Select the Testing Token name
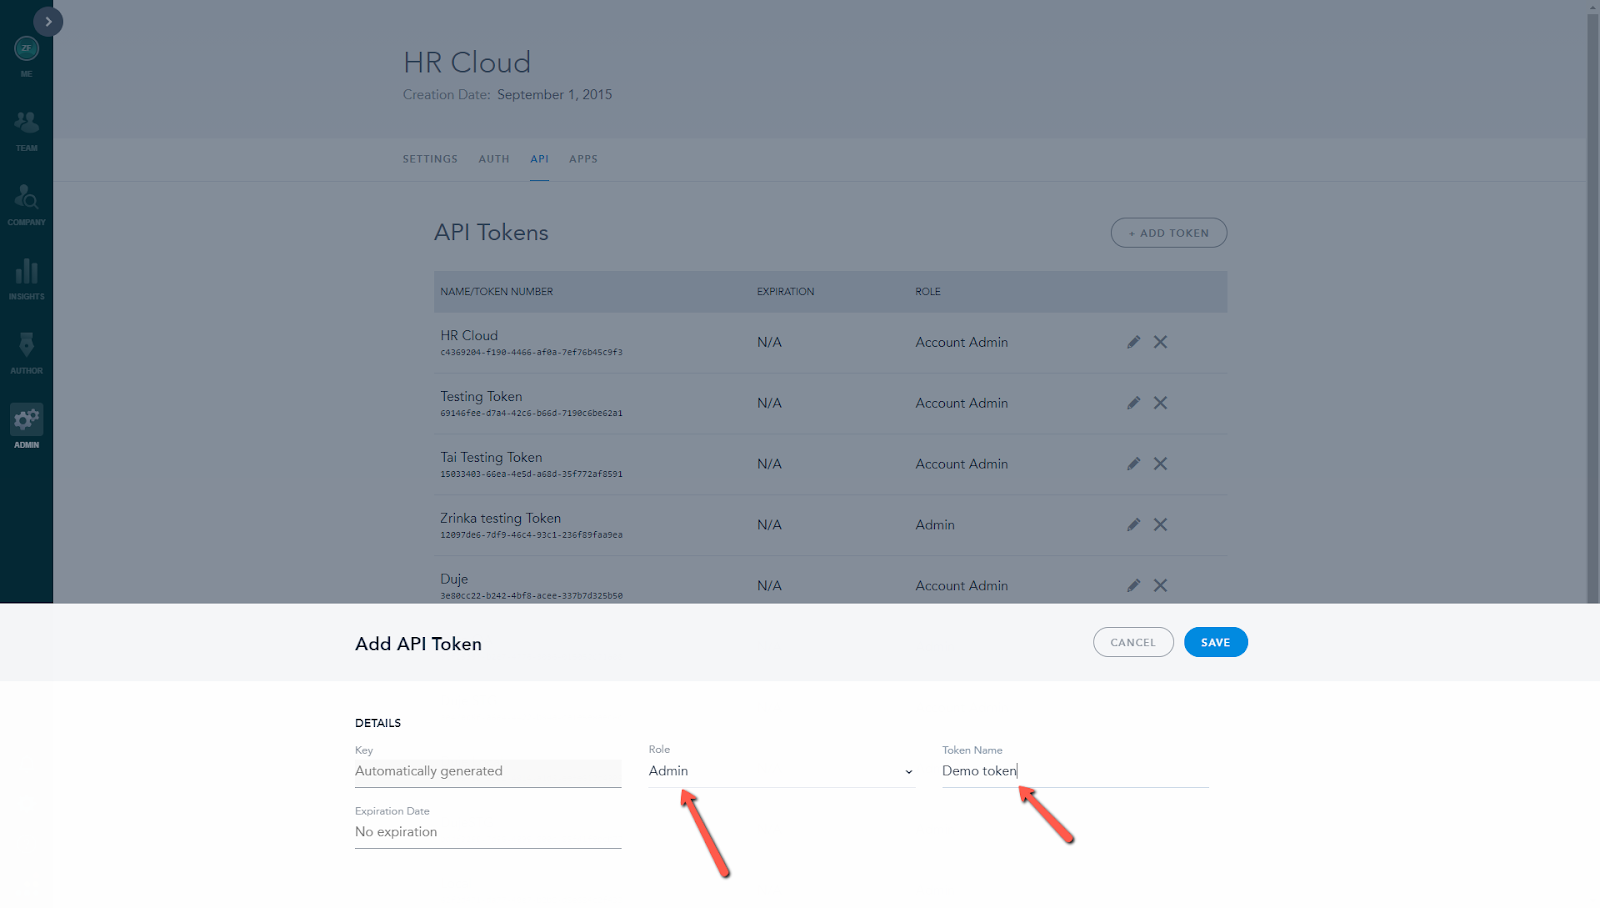The width and height of the screenshot is (1600, 908). pos(481,397)
